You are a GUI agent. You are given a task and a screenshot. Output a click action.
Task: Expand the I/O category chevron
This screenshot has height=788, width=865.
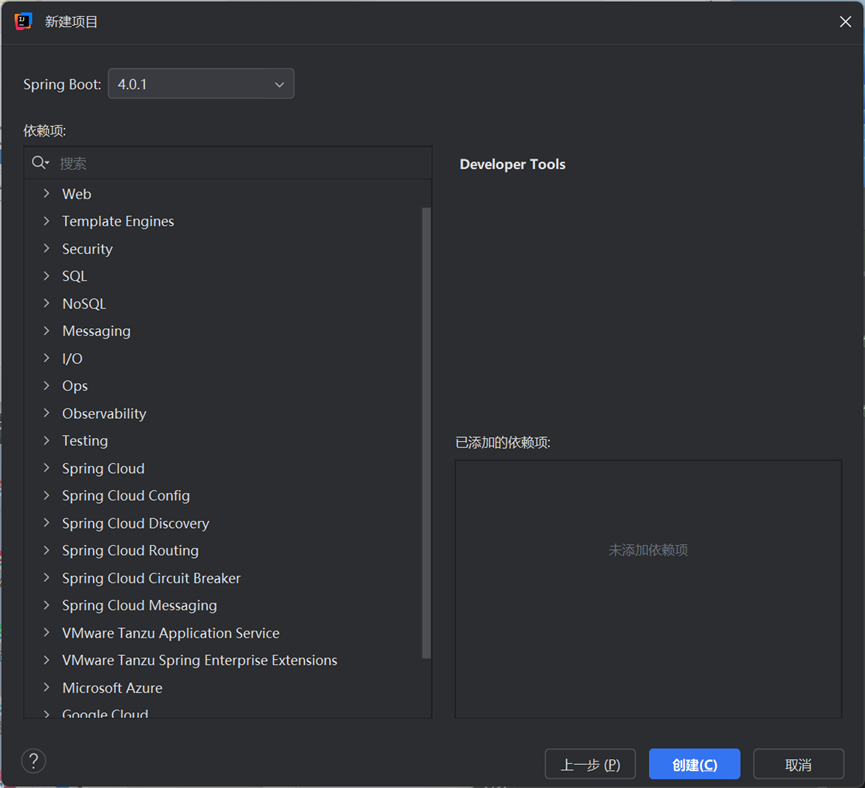click(46, 359)
